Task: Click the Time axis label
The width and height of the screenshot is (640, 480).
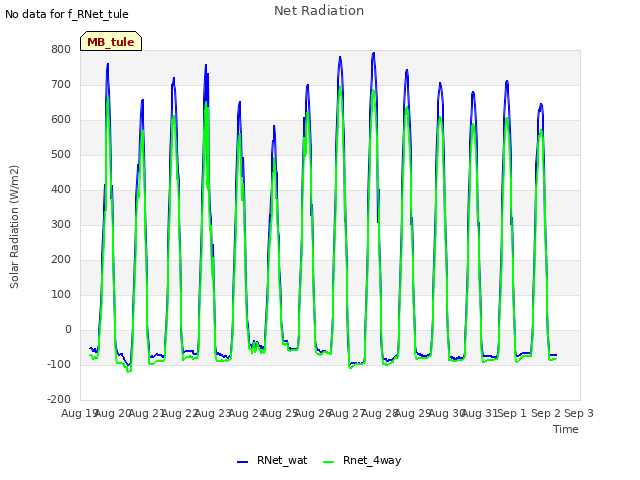Action: 566,429
